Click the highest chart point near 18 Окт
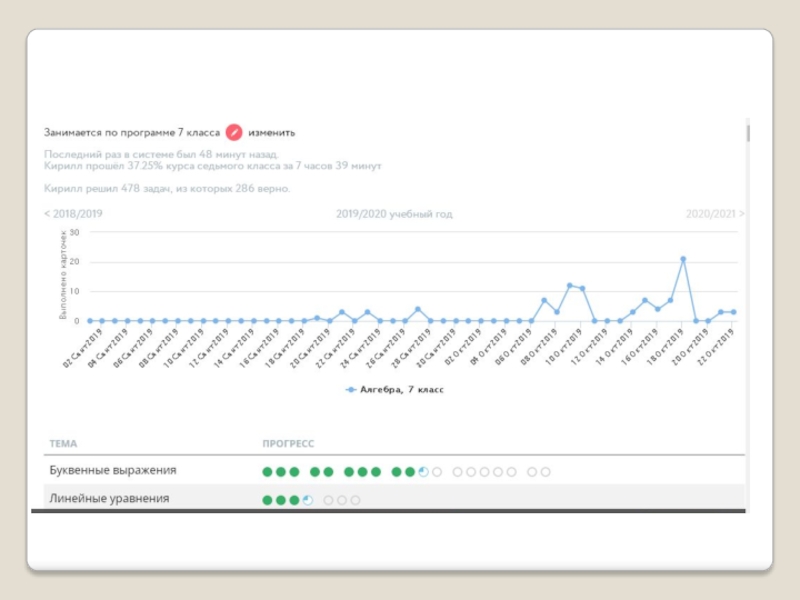The width and height of the screenshot is (800, 600). [683, 259]
